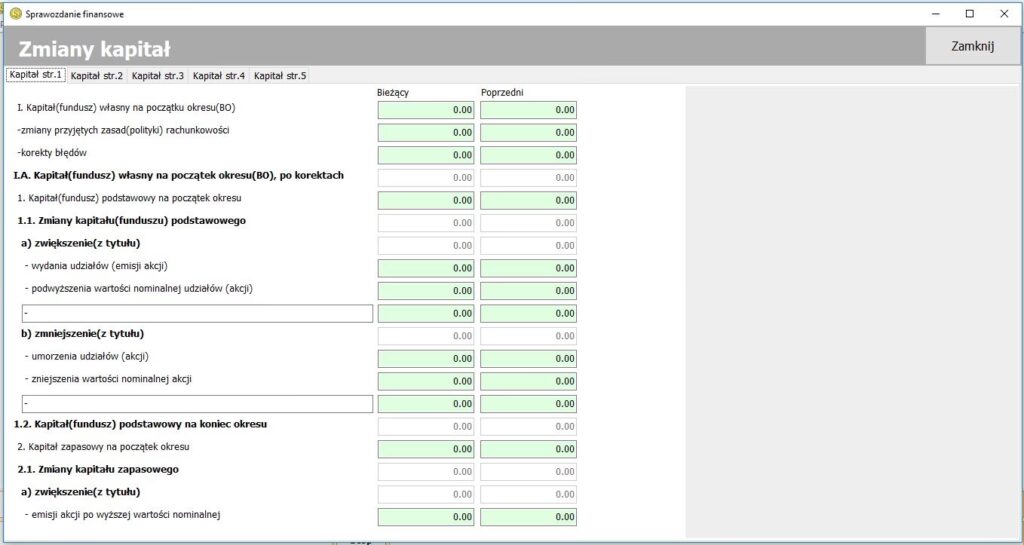Click the custom description field under zwiększenie
Screen dimensions: 1024x545
click(195, 314)
